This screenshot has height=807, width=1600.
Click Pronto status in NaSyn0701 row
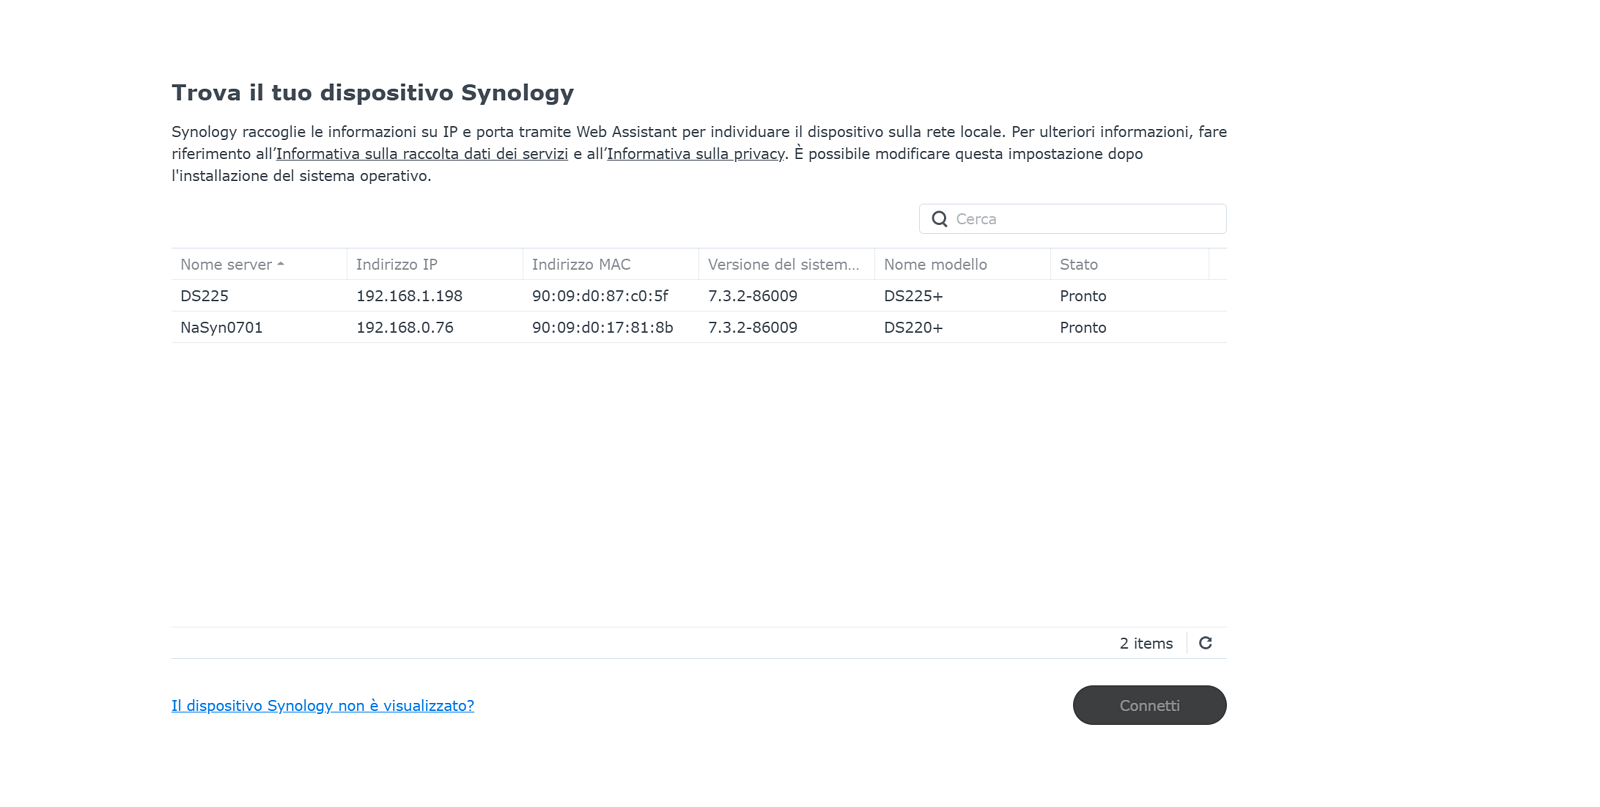1083,327
